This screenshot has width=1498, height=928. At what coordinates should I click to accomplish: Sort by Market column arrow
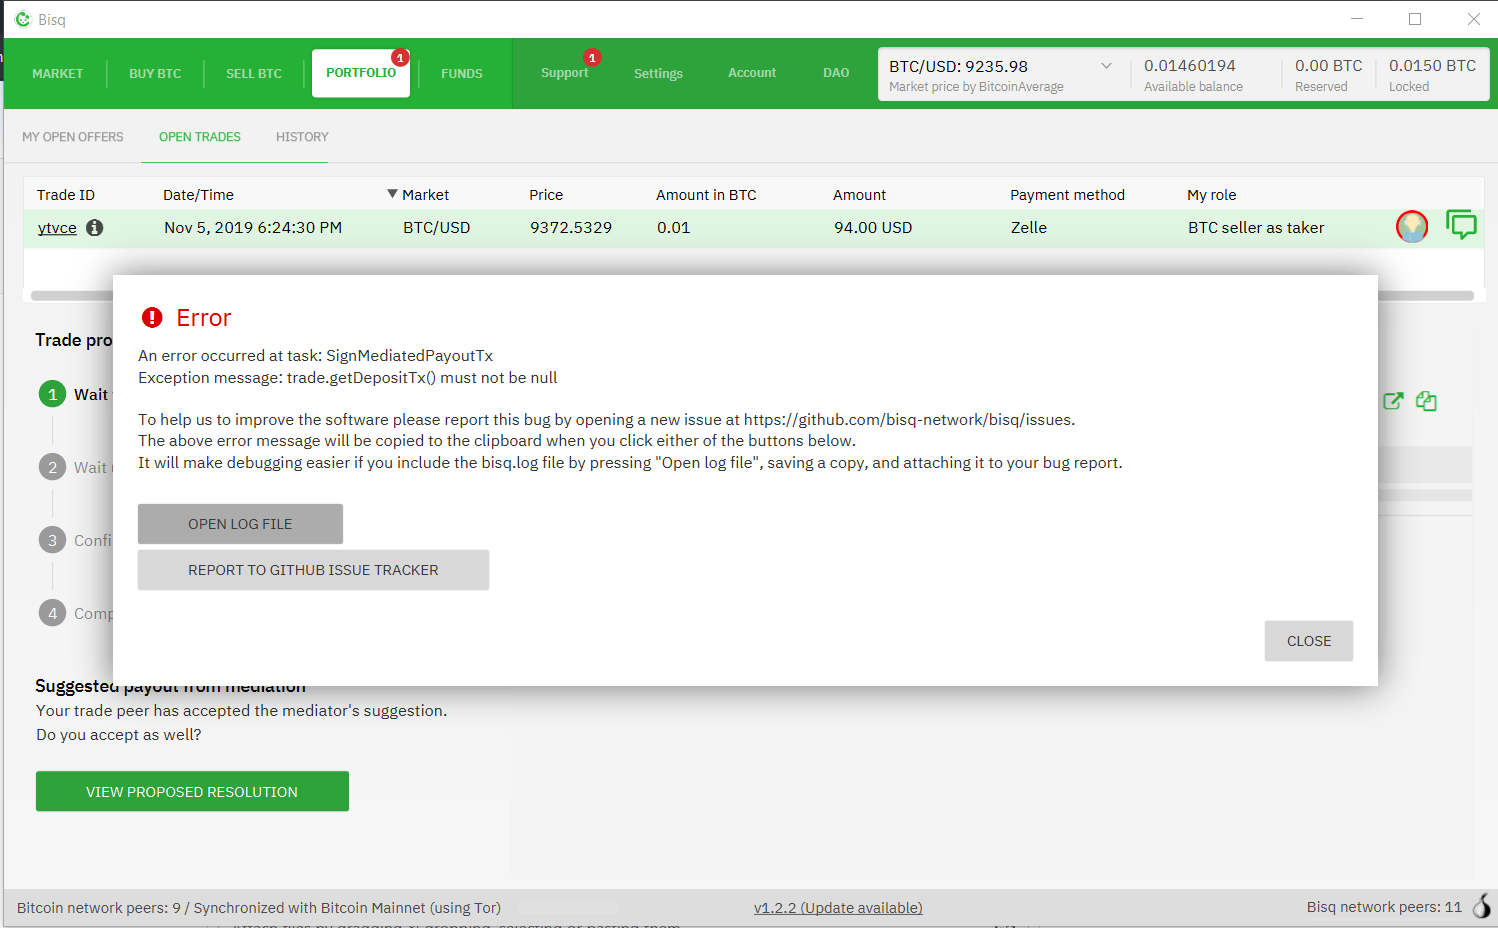click(x=393, y=194)
